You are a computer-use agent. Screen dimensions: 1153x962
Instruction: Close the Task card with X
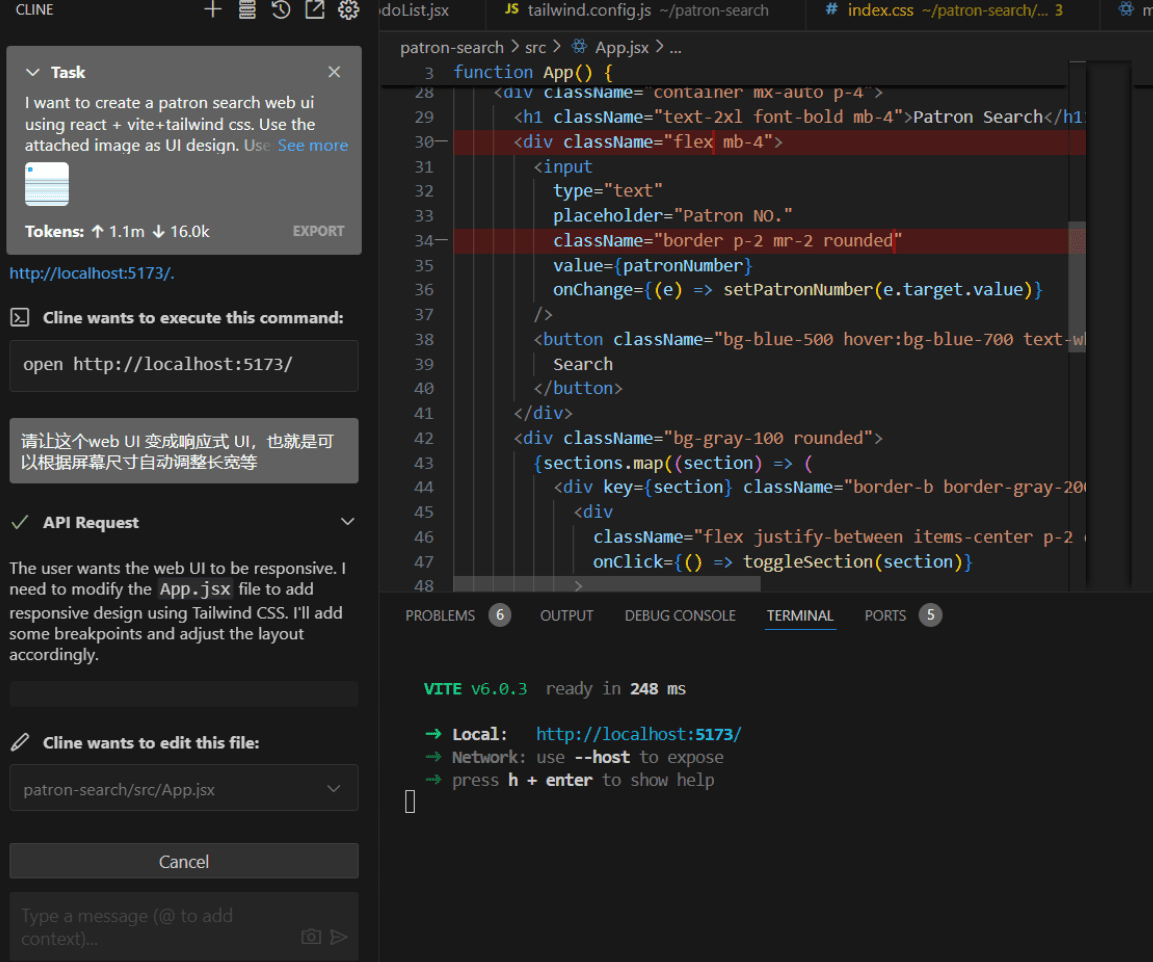point(335,72)
